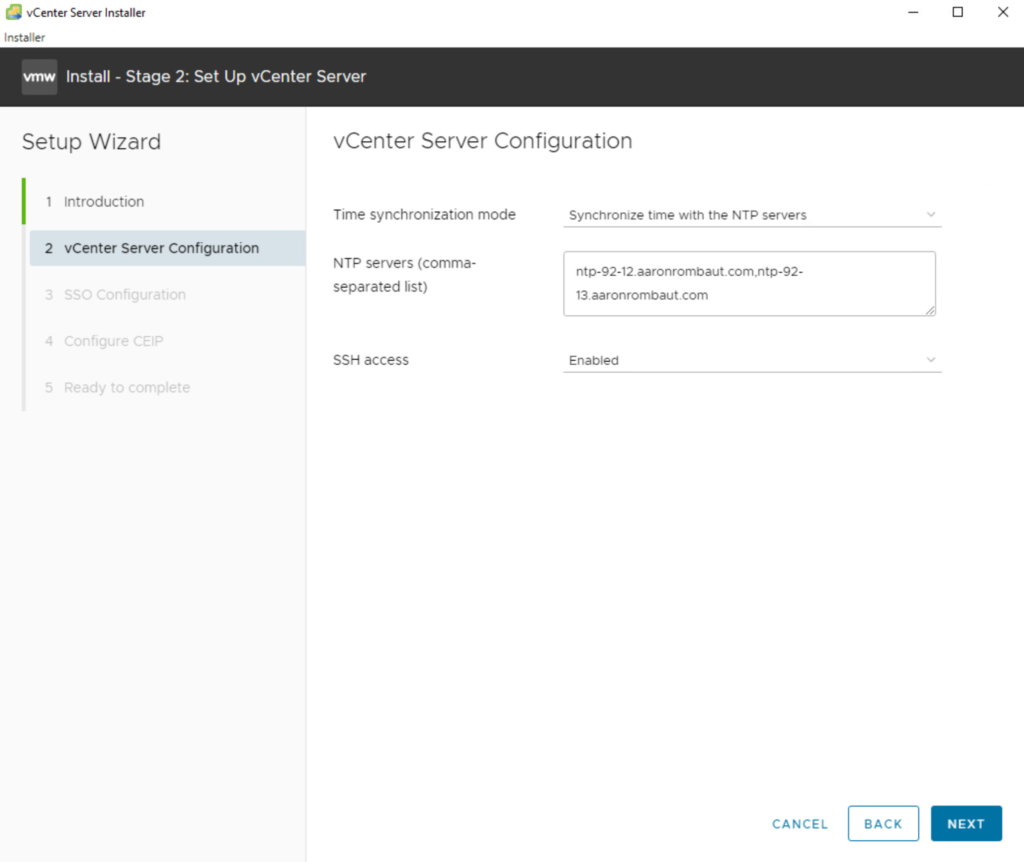
Task: Click the SSH access label
Action: coord(371,360)
